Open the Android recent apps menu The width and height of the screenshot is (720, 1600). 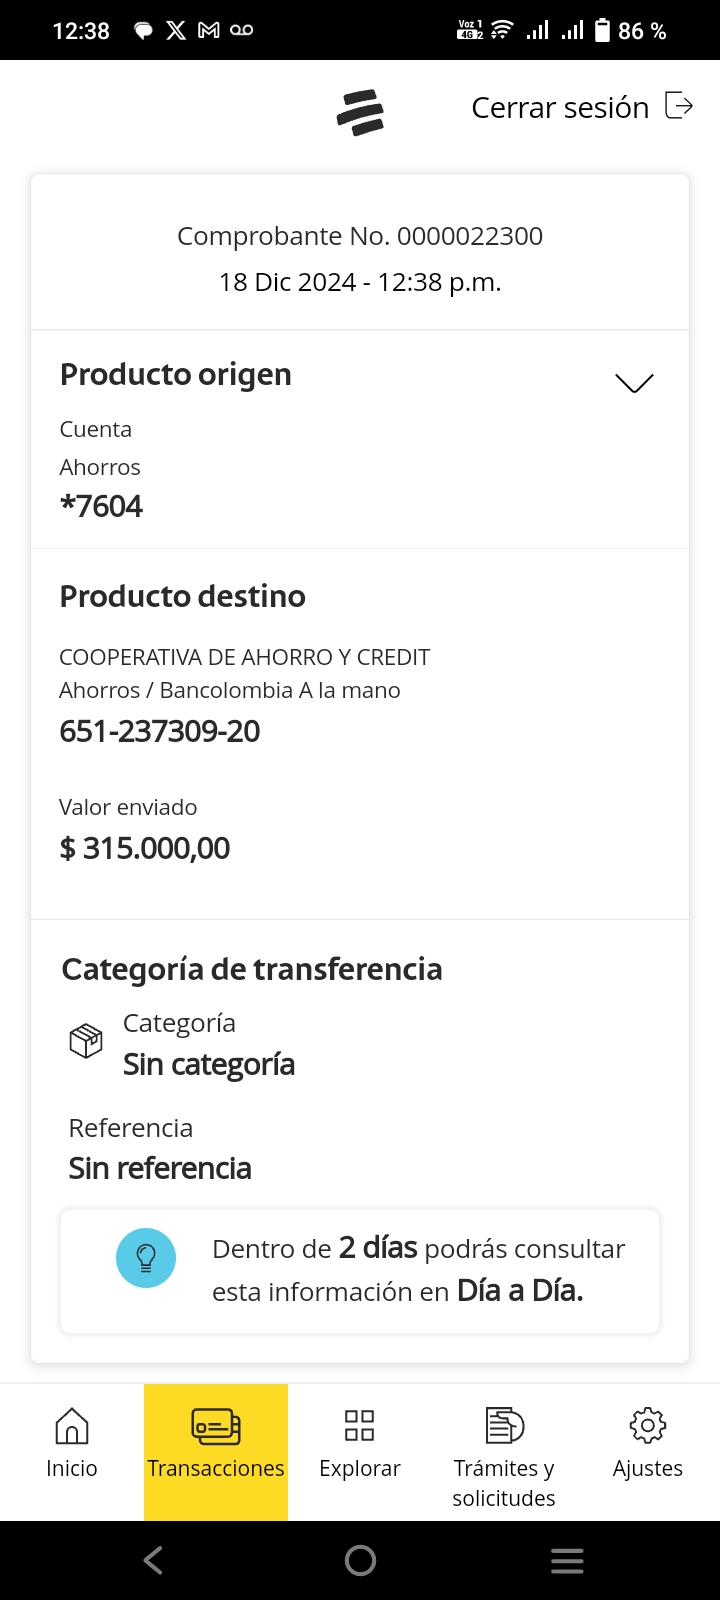567,1560
